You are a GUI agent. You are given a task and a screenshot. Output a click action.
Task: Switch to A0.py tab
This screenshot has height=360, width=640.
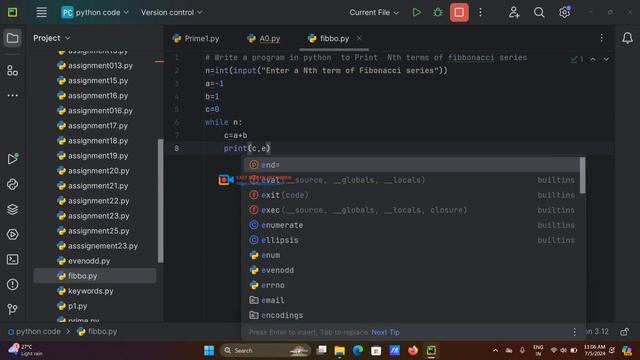(264, 38)
